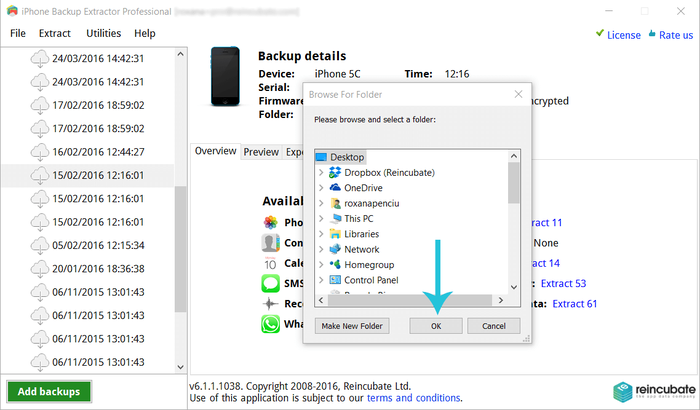Click the folder tree scroll right arrow
700x410 pixels.
coord(501,300)
